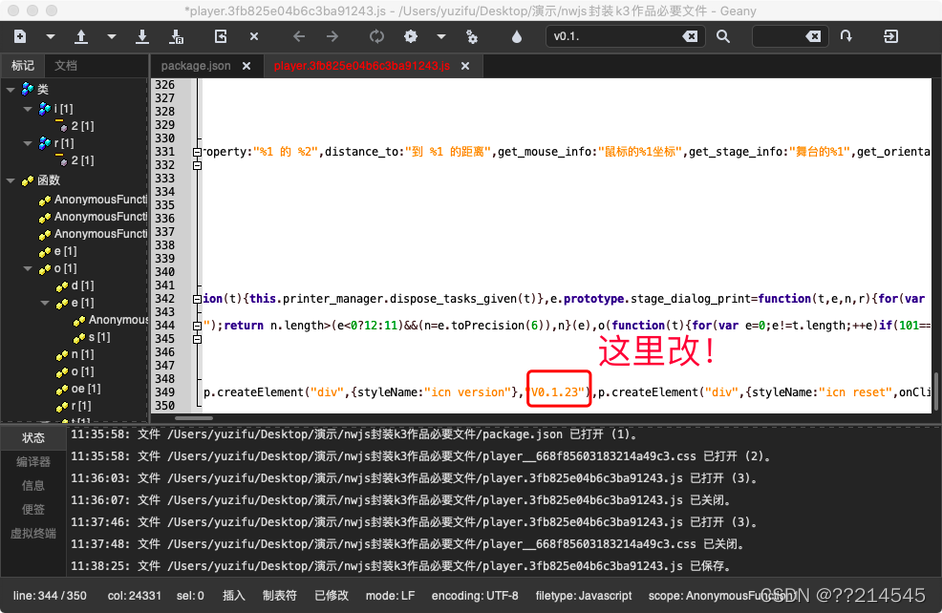Viewport: 942px width, 613px height.
Task: Collapse the 函数 tree group
Action: pos(11,180)
